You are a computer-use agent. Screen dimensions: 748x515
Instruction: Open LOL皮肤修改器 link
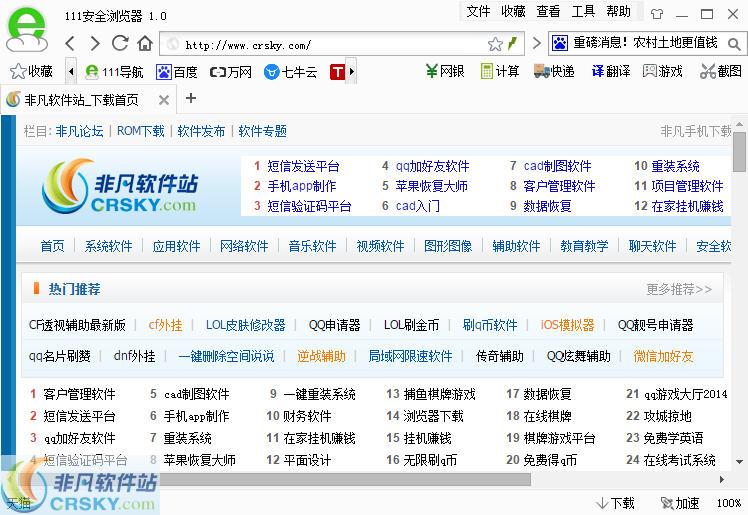(245, 325)
